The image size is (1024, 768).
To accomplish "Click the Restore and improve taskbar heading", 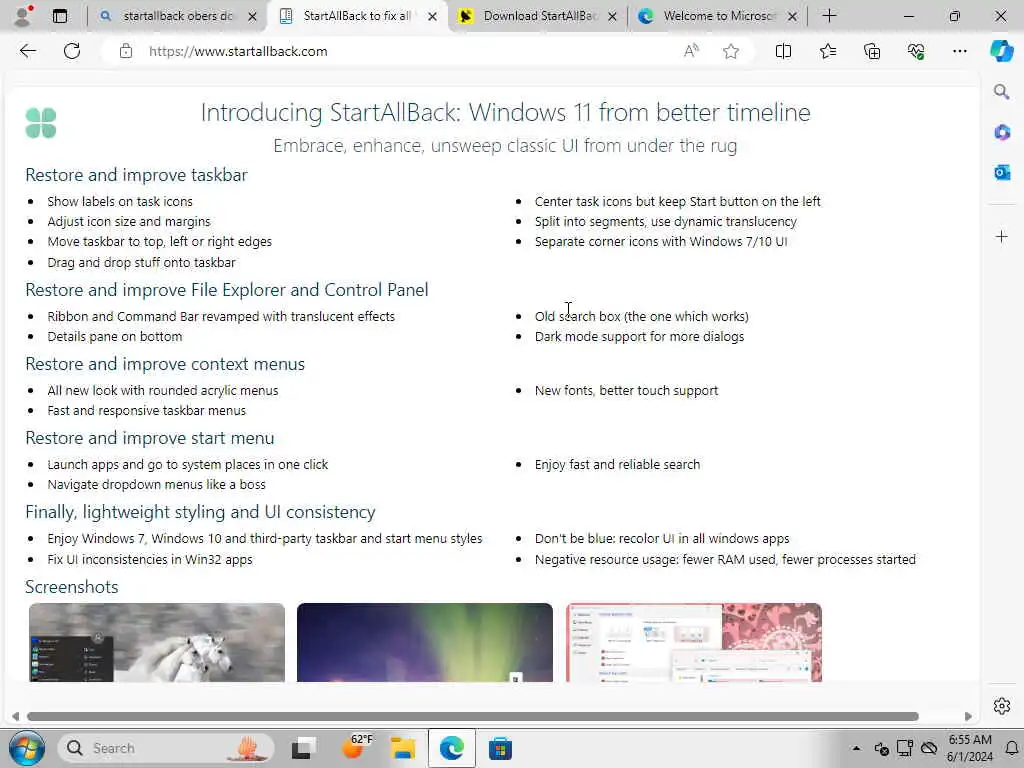I will 136,175.
